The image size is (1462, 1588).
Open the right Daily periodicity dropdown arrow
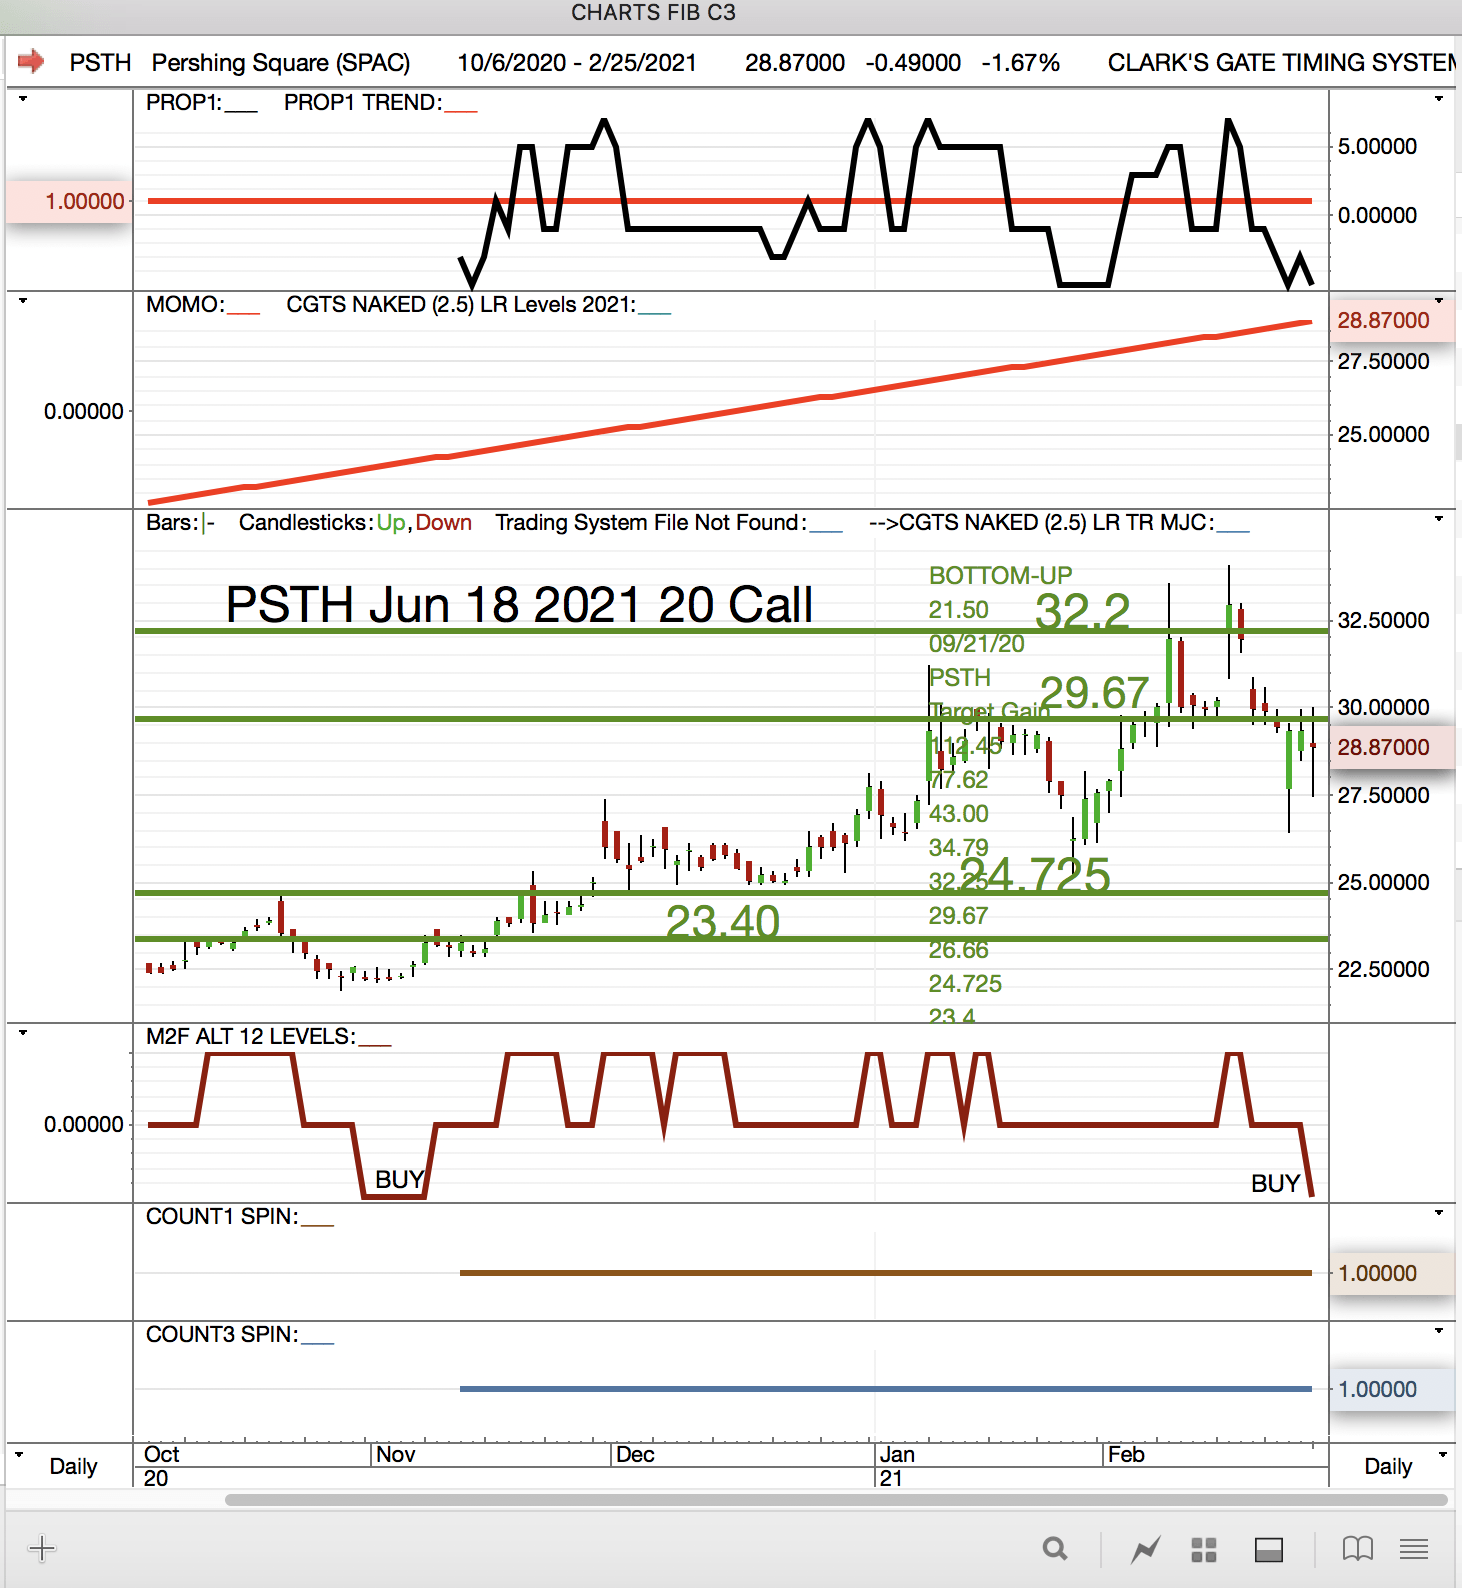pyautogui.click(x=1442, y=1455)
